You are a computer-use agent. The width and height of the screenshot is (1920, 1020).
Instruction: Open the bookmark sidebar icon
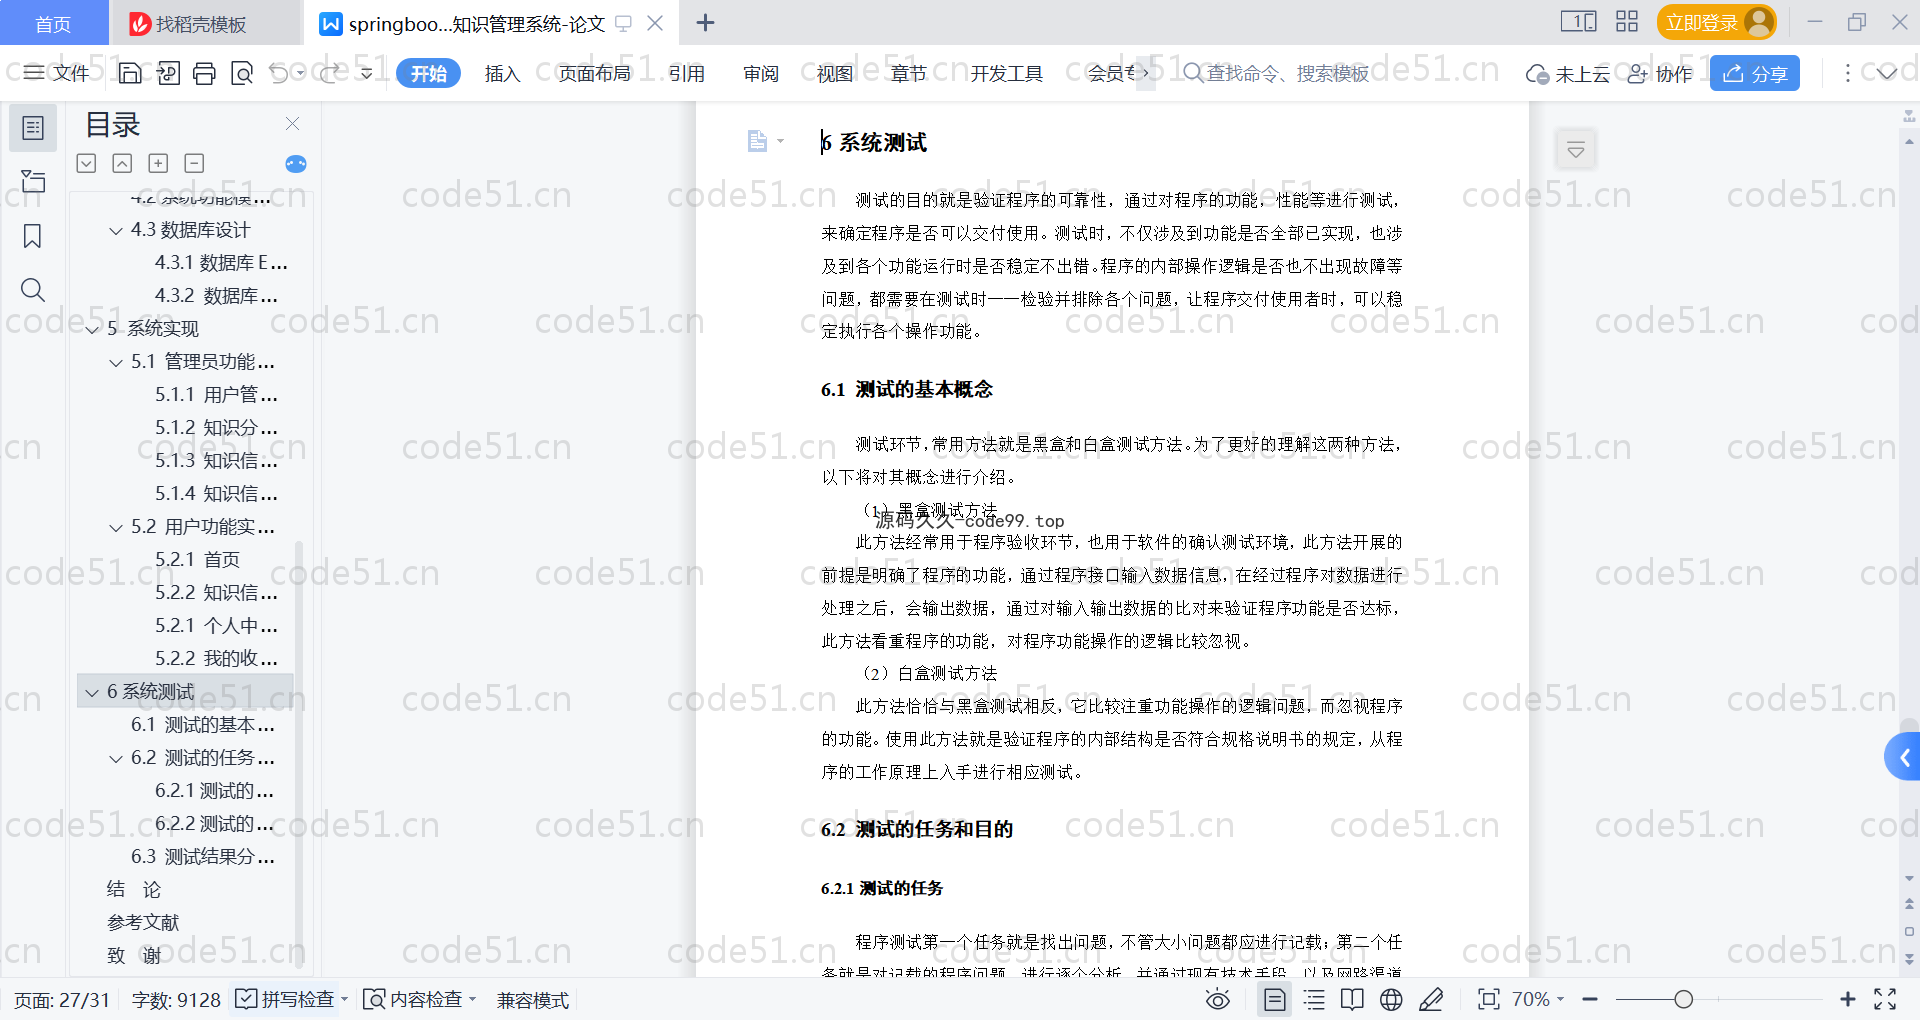click(33, 236)
